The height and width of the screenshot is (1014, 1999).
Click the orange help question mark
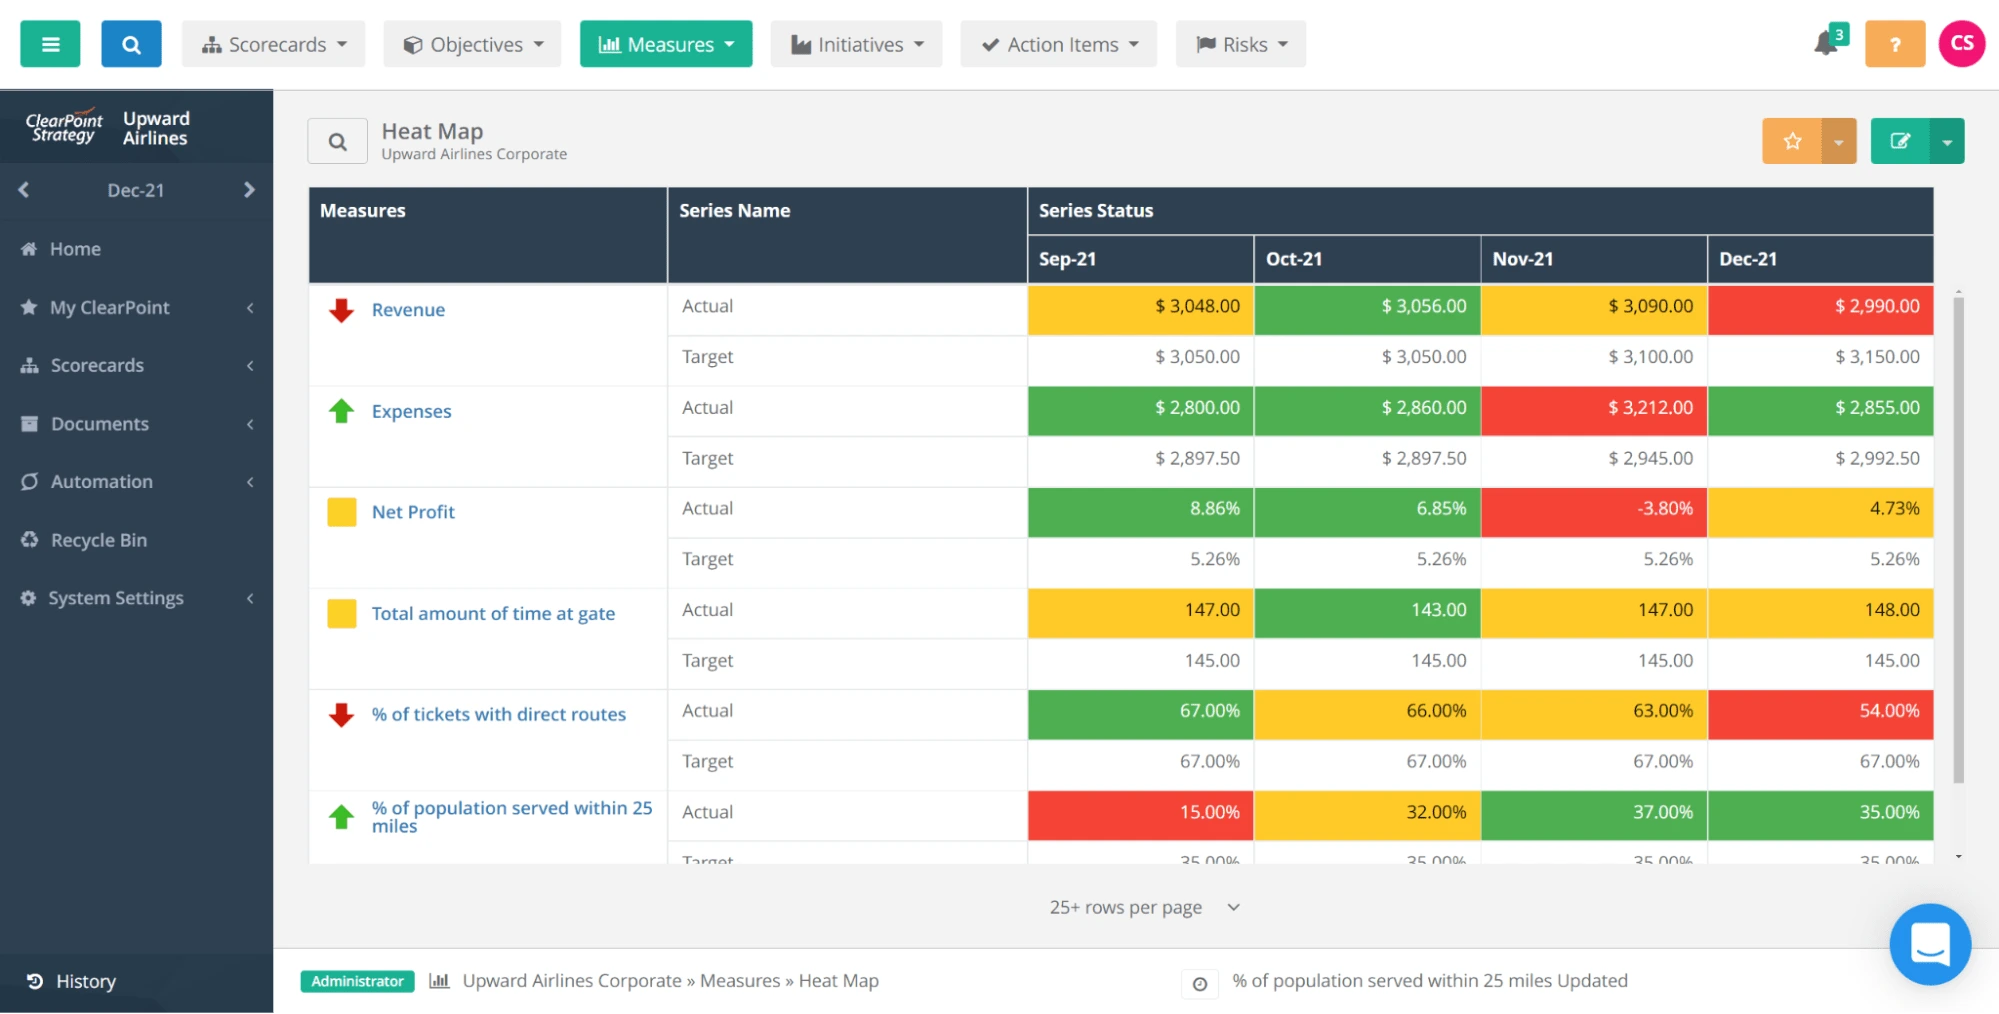1894,43
